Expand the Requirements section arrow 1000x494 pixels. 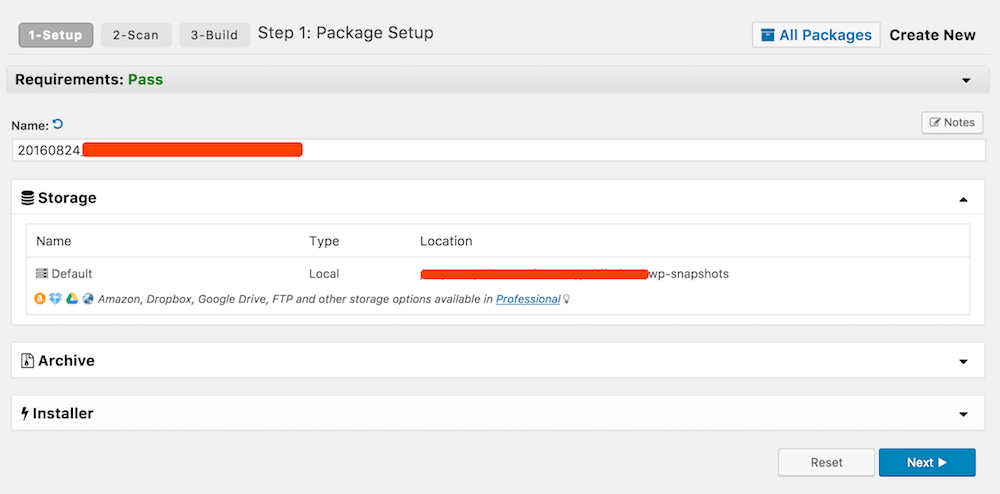click(x=966, y=80)
